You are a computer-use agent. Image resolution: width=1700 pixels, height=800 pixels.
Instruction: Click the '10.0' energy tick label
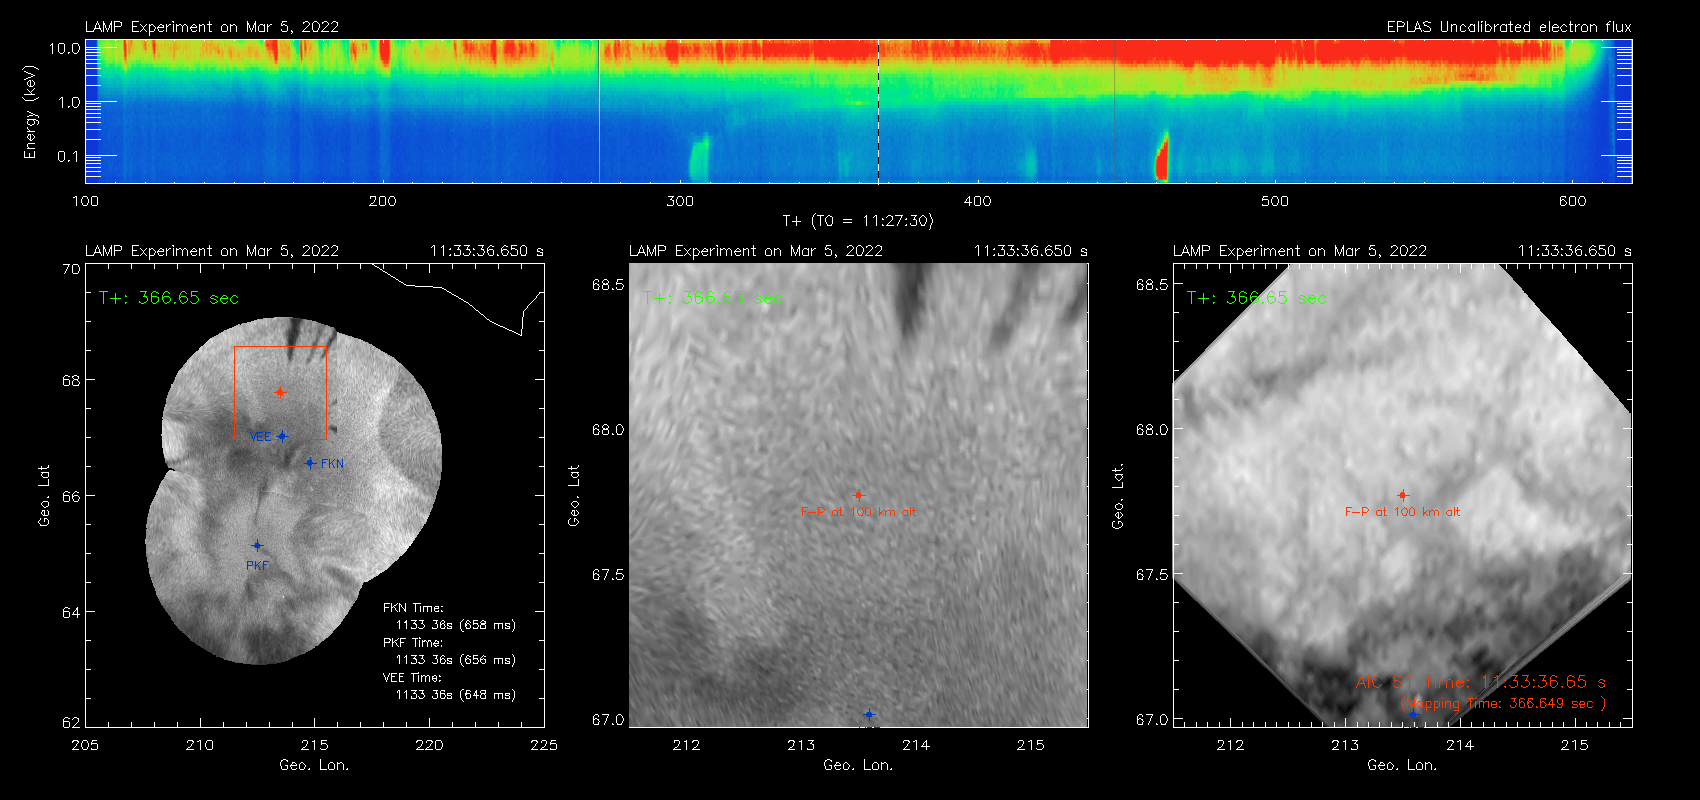(65, 48)
